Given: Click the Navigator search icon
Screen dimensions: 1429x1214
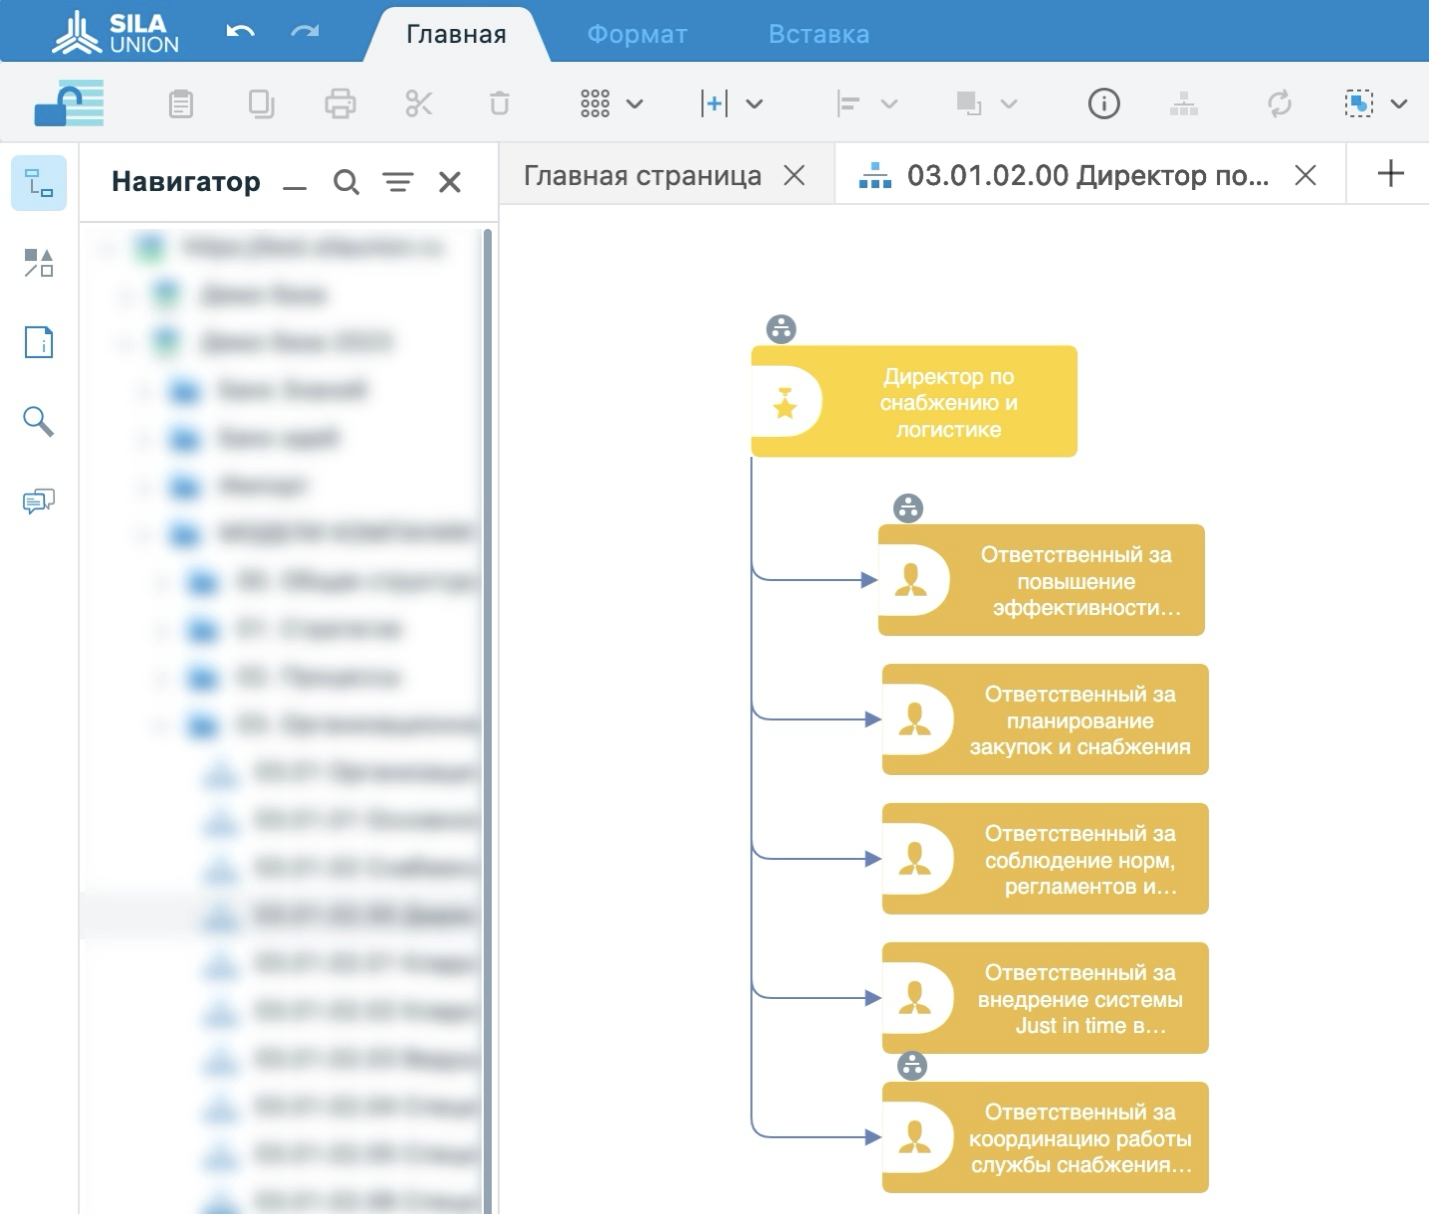Looking at the screenshot, I should coord(346,182).
